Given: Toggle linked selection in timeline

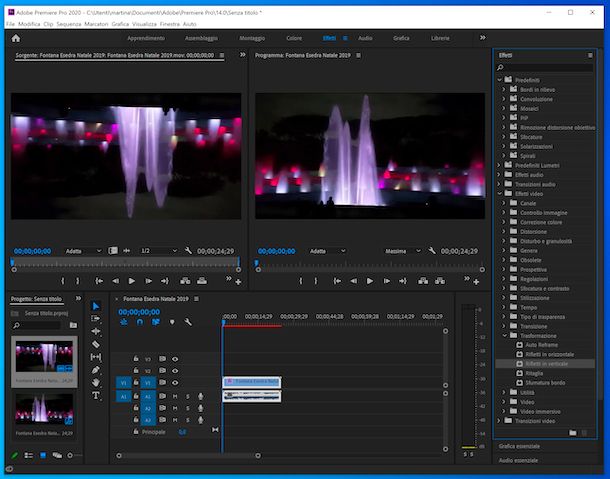Looking at the screenshot, I should coord(156,322).
